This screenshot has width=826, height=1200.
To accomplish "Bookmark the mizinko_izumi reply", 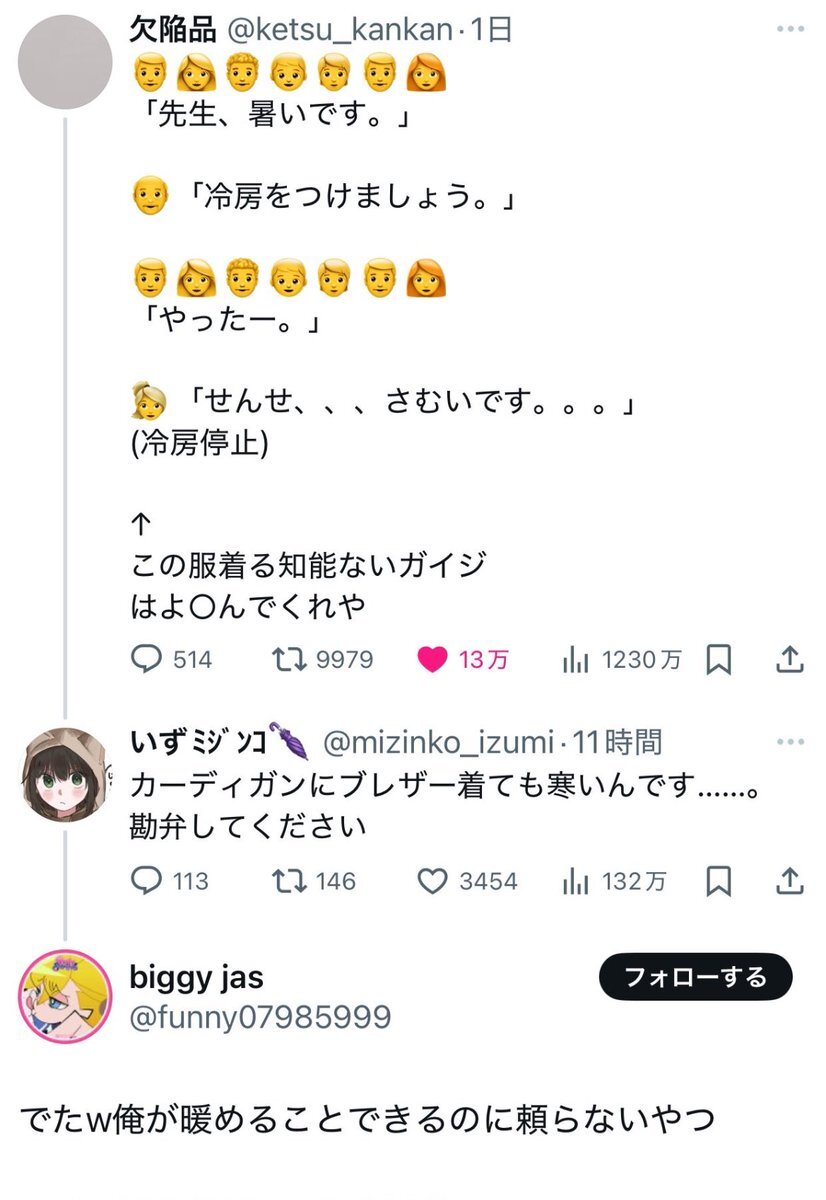I will pyautogui.click(x=719, y=881).
